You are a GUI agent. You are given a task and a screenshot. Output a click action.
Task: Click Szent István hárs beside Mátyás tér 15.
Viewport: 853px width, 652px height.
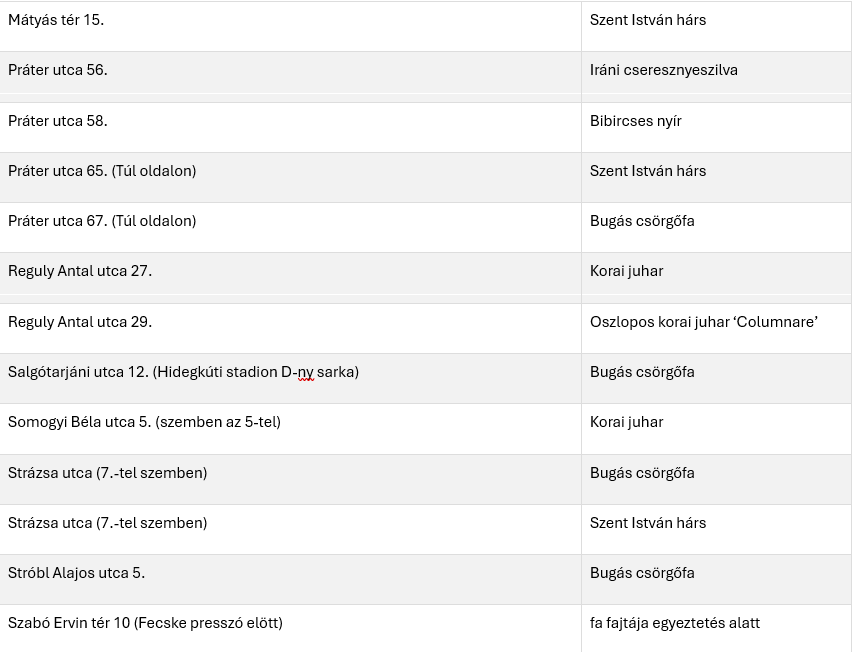[x=648, y=20]
